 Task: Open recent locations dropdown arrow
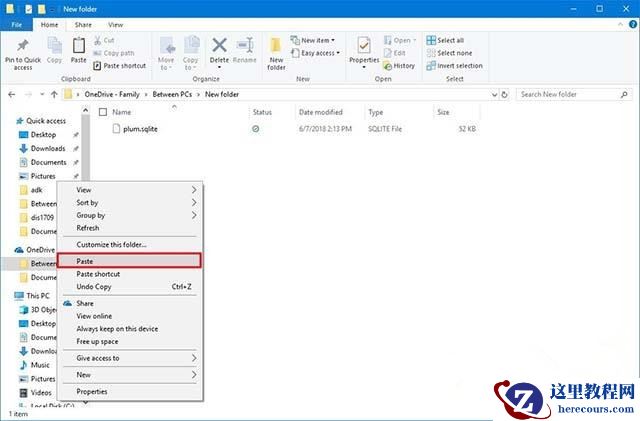[x=42, y=94]
